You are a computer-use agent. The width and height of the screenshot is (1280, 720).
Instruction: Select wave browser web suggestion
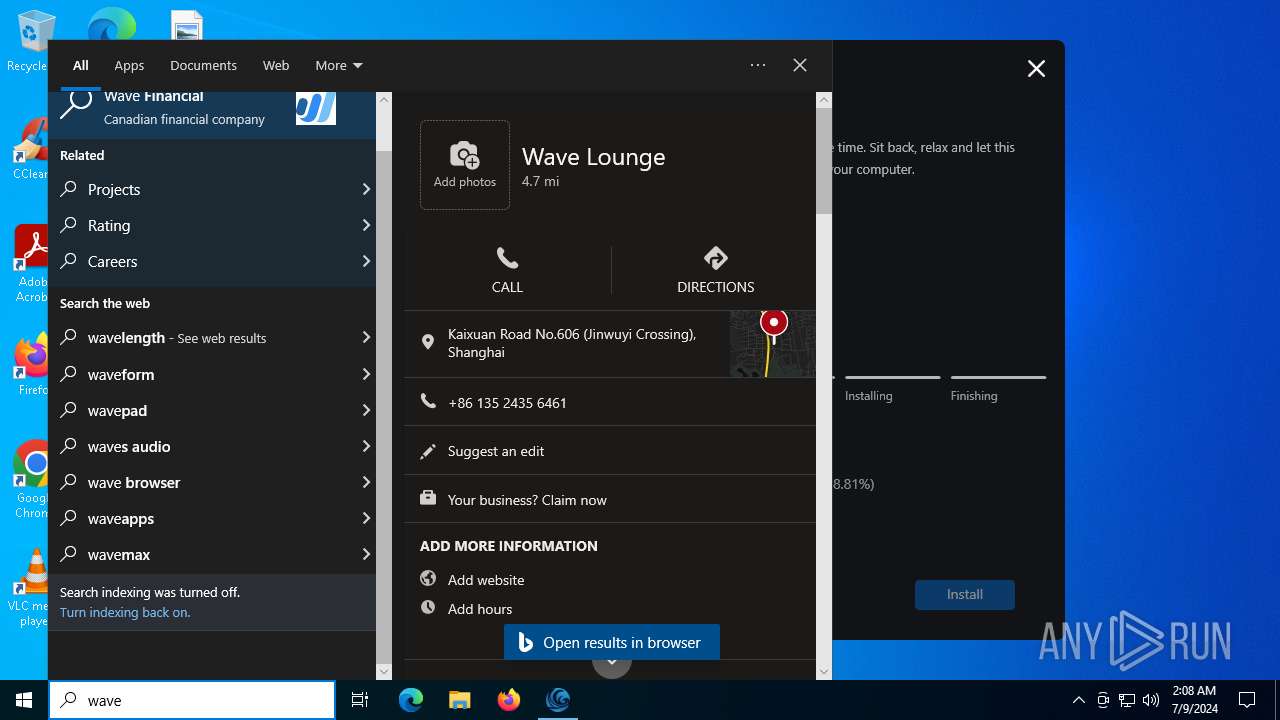point(212,482)
